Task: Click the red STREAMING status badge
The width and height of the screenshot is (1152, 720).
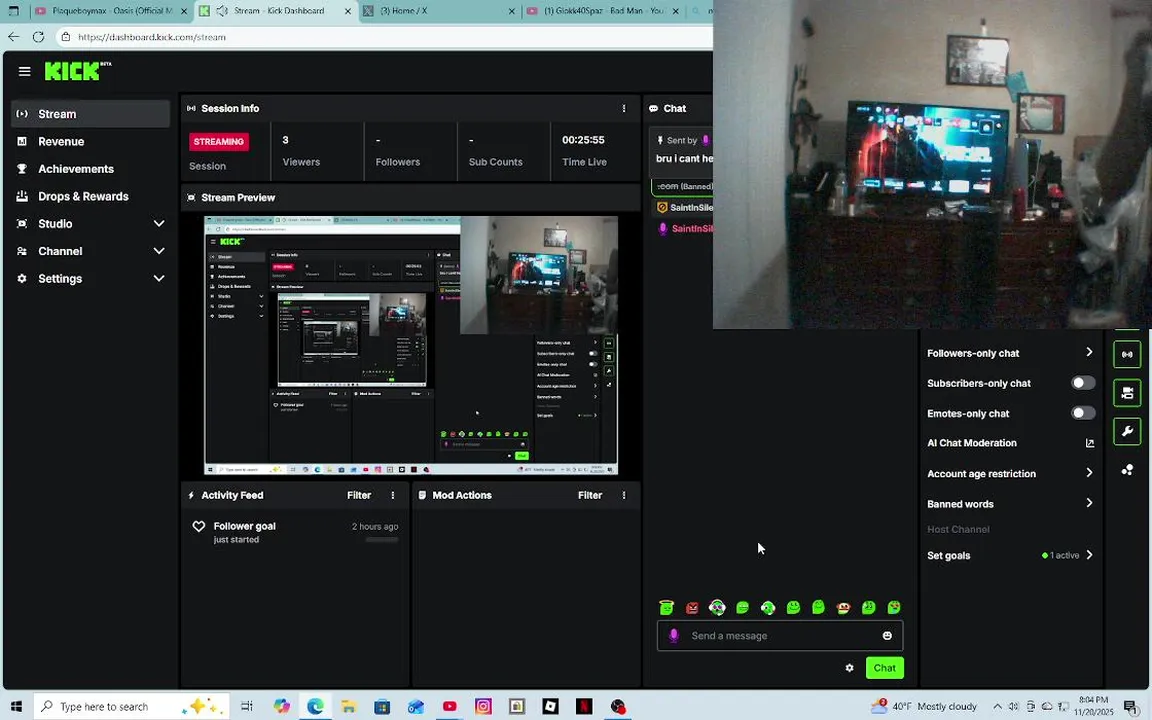Action: click(219, 142)
